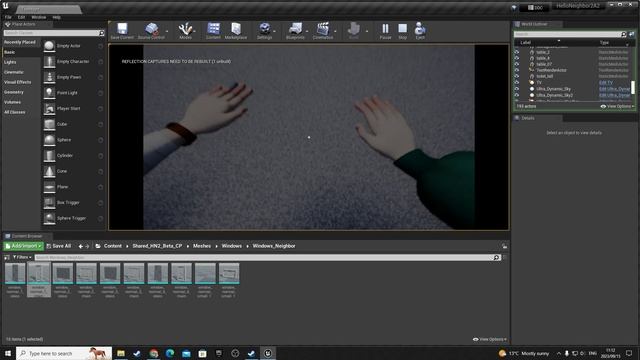
Task: Toggle visibility of toilet_tall actor
Action: click(x=517, y=76)
